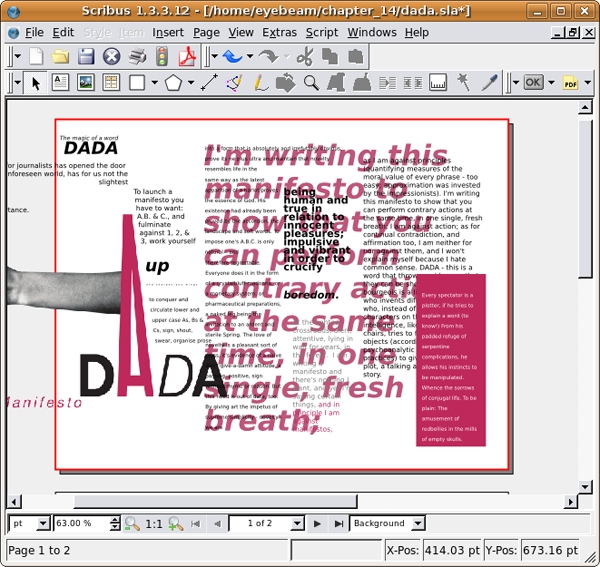Go to the last page

(x=339, y=523)
